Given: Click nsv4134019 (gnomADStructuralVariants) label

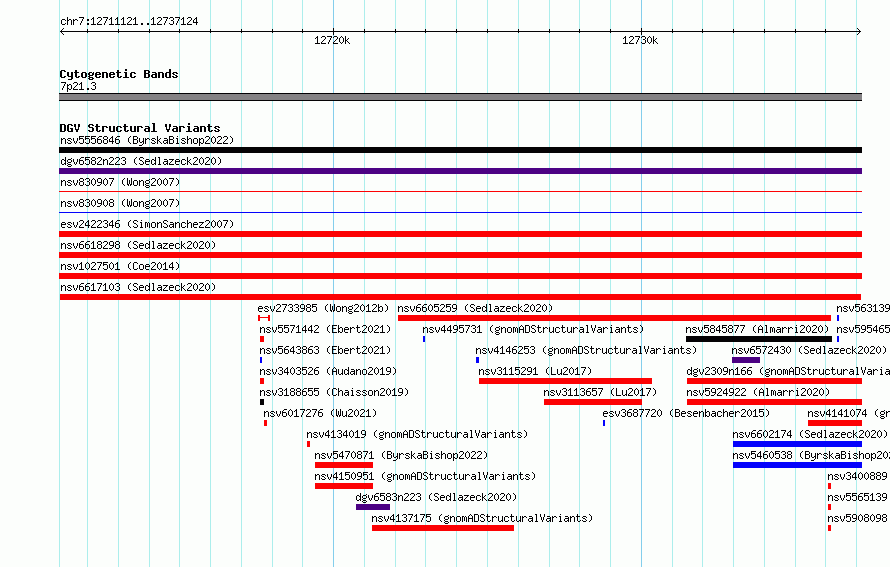Looking at the screenshot, I should (x=417, y=434).
